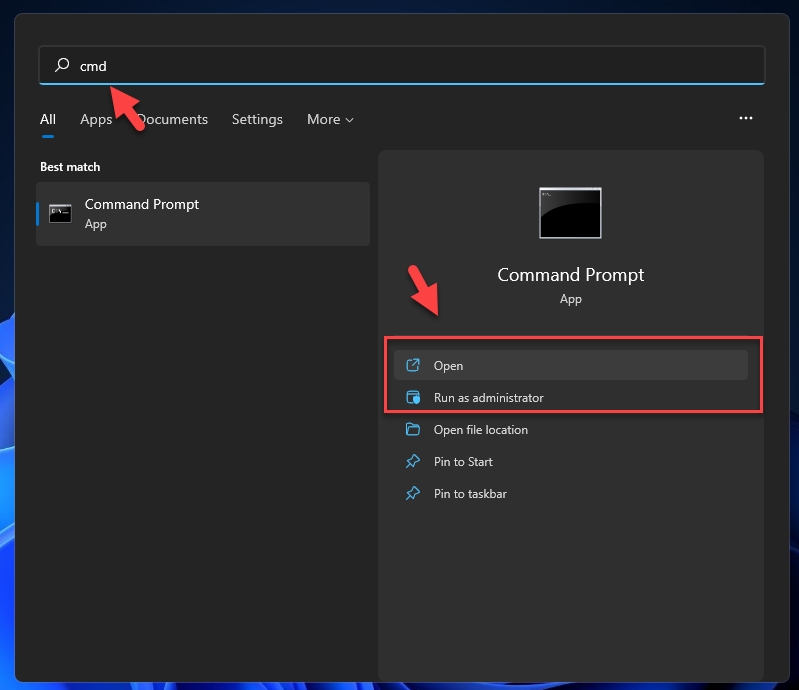Click the Open arrow-box icon
This screenshot has width=799, height=690.
point(413,365)
